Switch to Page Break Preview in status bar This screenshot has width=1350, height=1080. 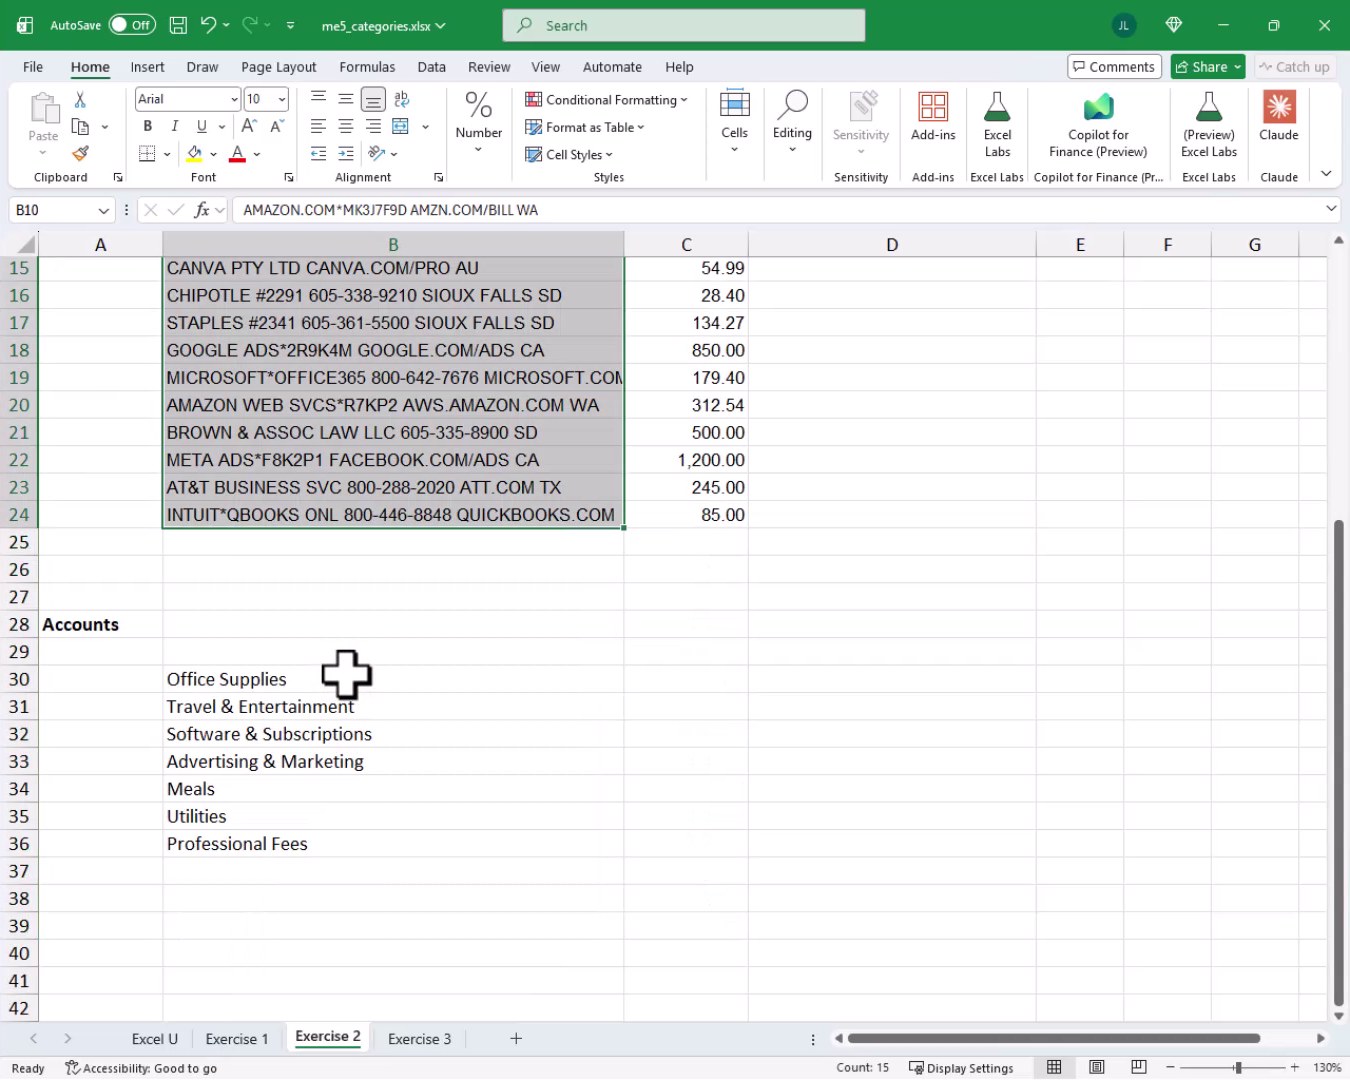click(x=1139, y=1067)
